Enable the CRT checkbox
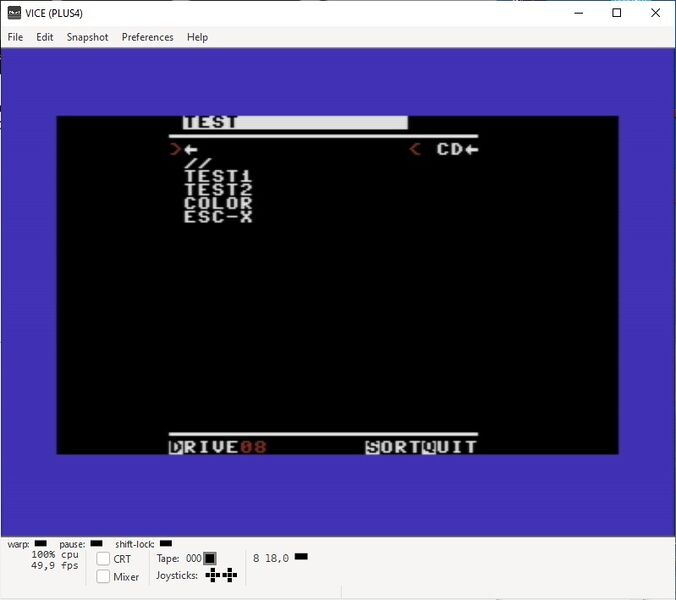 (x=103, y=559)
